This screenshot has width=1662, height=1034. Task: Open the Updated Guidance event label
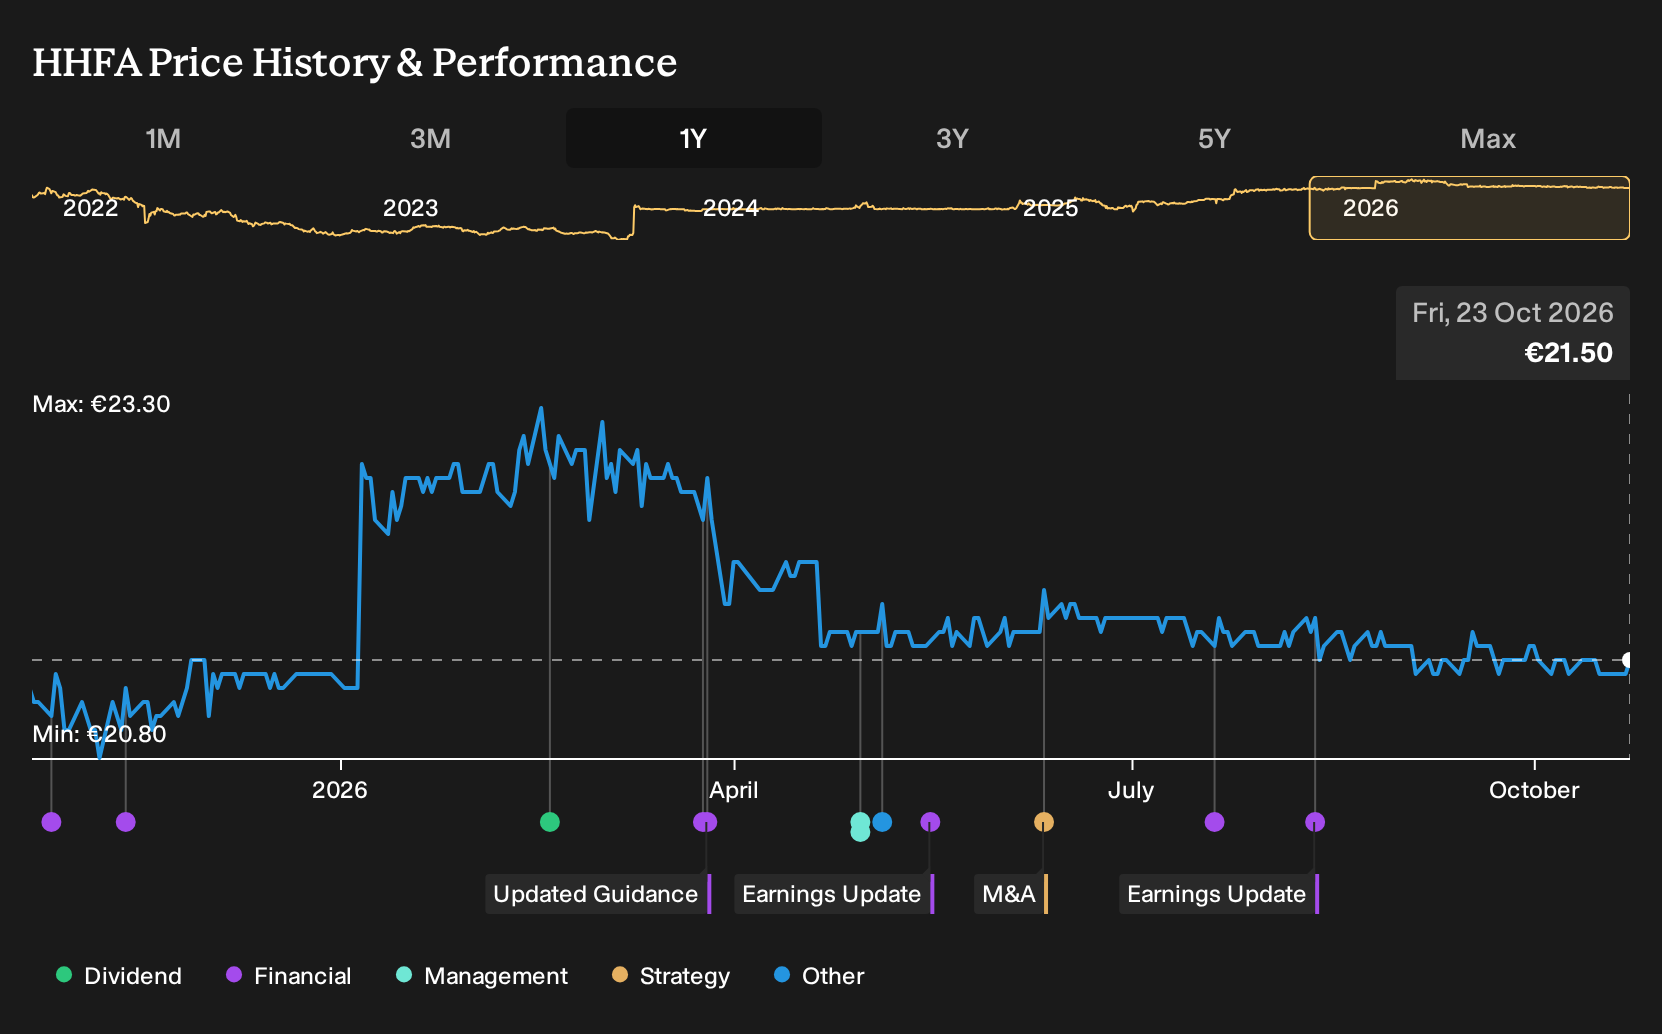click(x=598, y=894)
